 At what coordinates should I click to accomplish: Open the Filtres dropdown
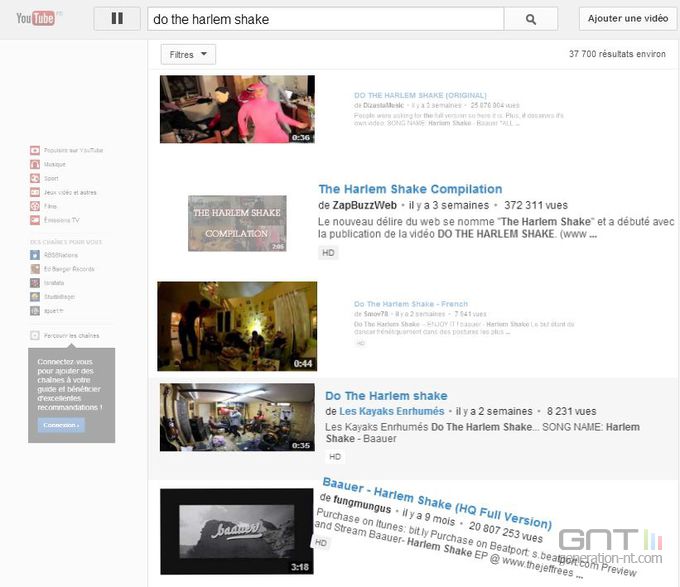188,55
